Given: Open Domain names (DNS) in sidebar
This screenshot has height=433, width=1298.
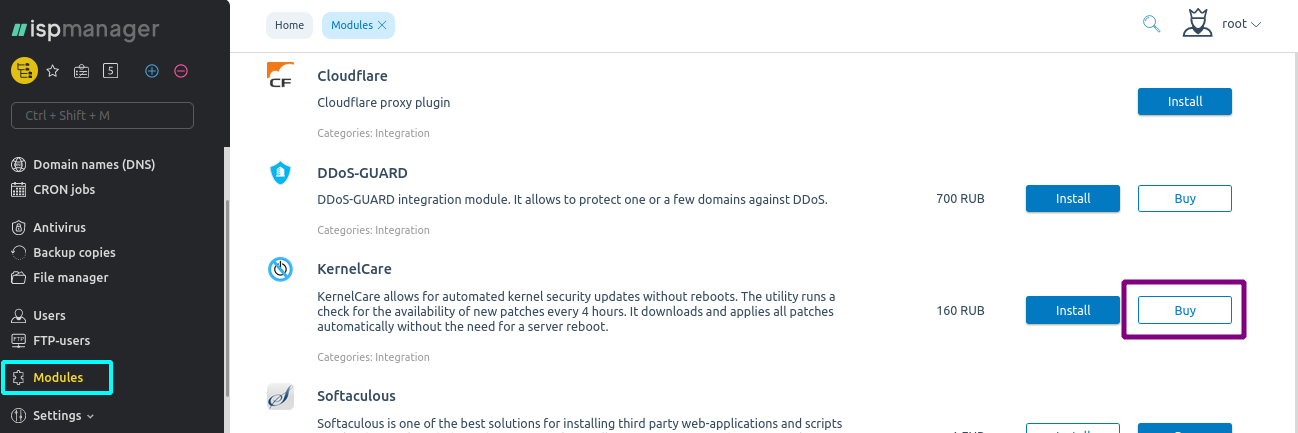Looking at the screenshot, I should [x=94, y=164].
